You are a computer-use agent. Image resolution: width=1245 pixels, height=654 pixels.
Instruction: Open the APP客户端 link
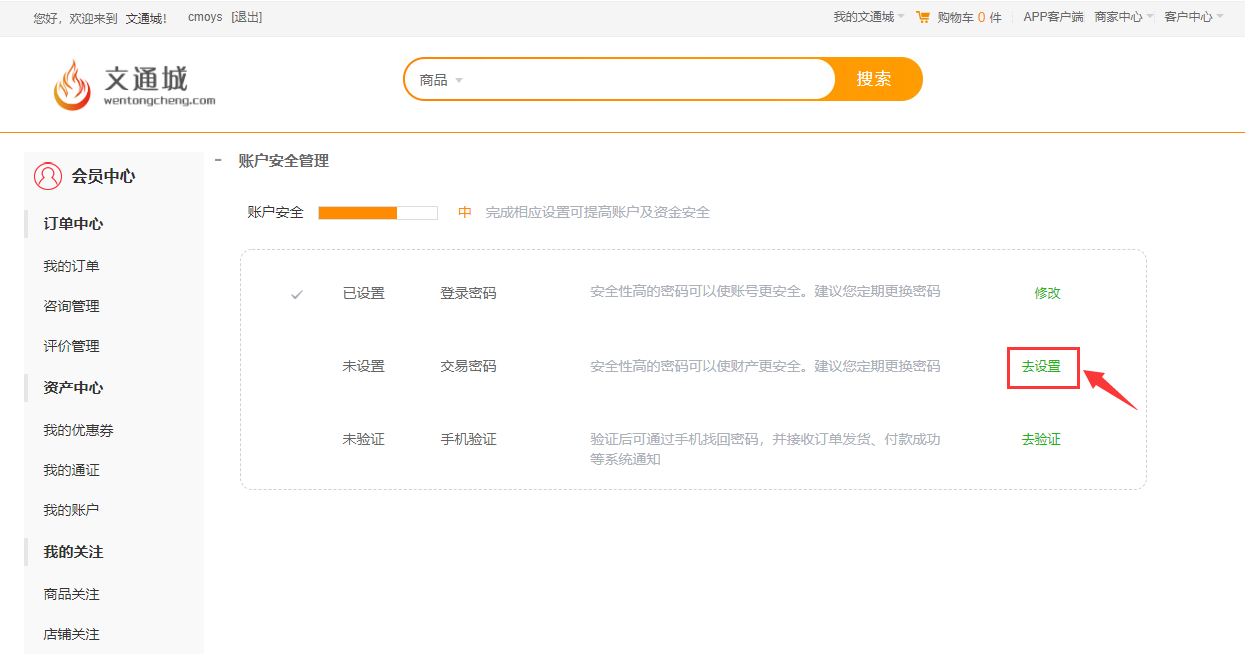pos(1053,17)
